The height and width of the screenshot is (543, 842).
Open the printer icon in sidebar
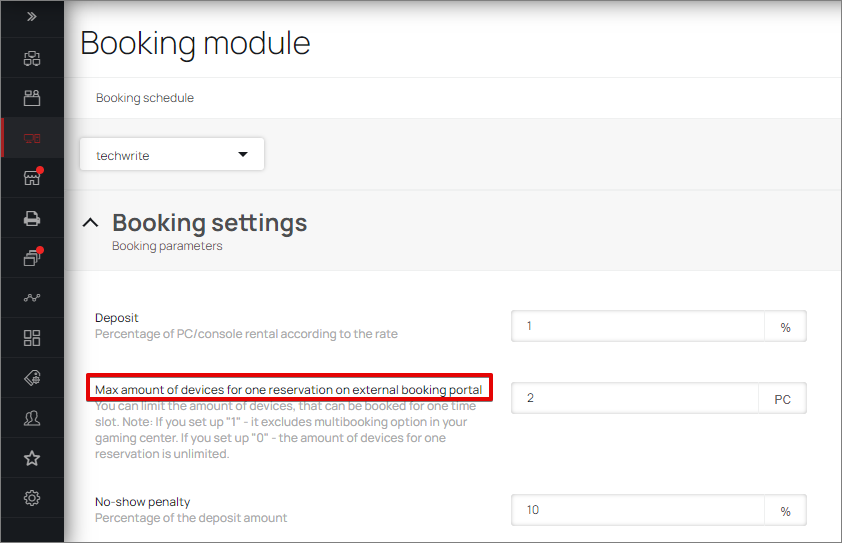32,218
